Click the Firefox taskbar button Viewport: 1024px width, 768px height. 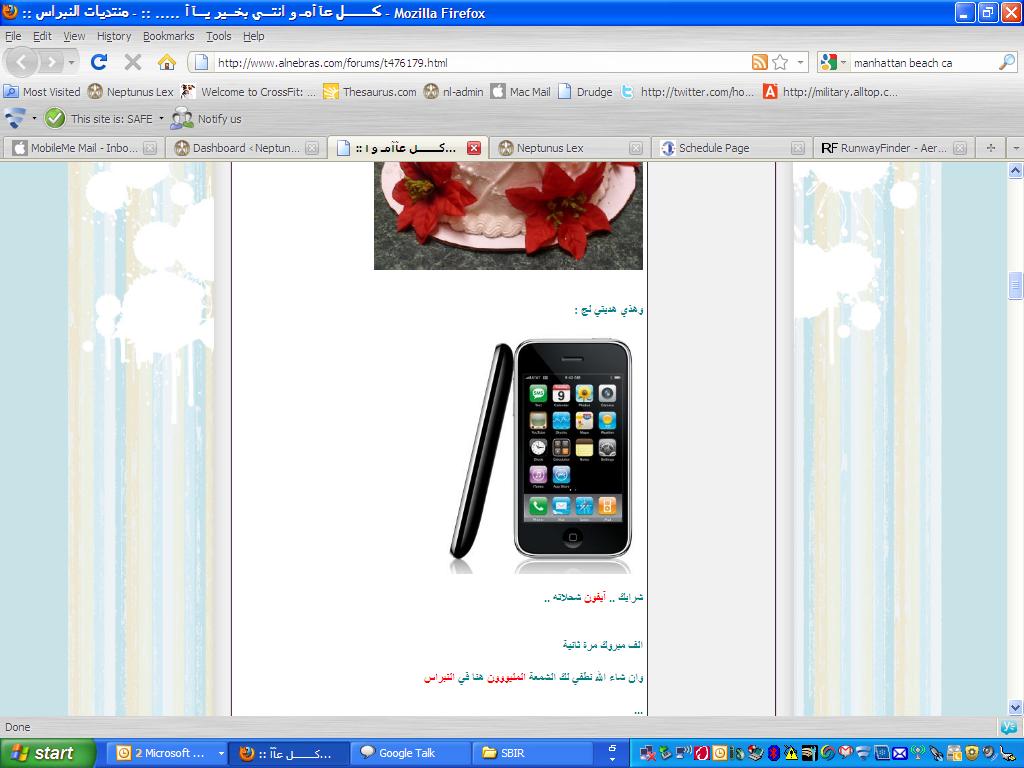tap(289, 753)
